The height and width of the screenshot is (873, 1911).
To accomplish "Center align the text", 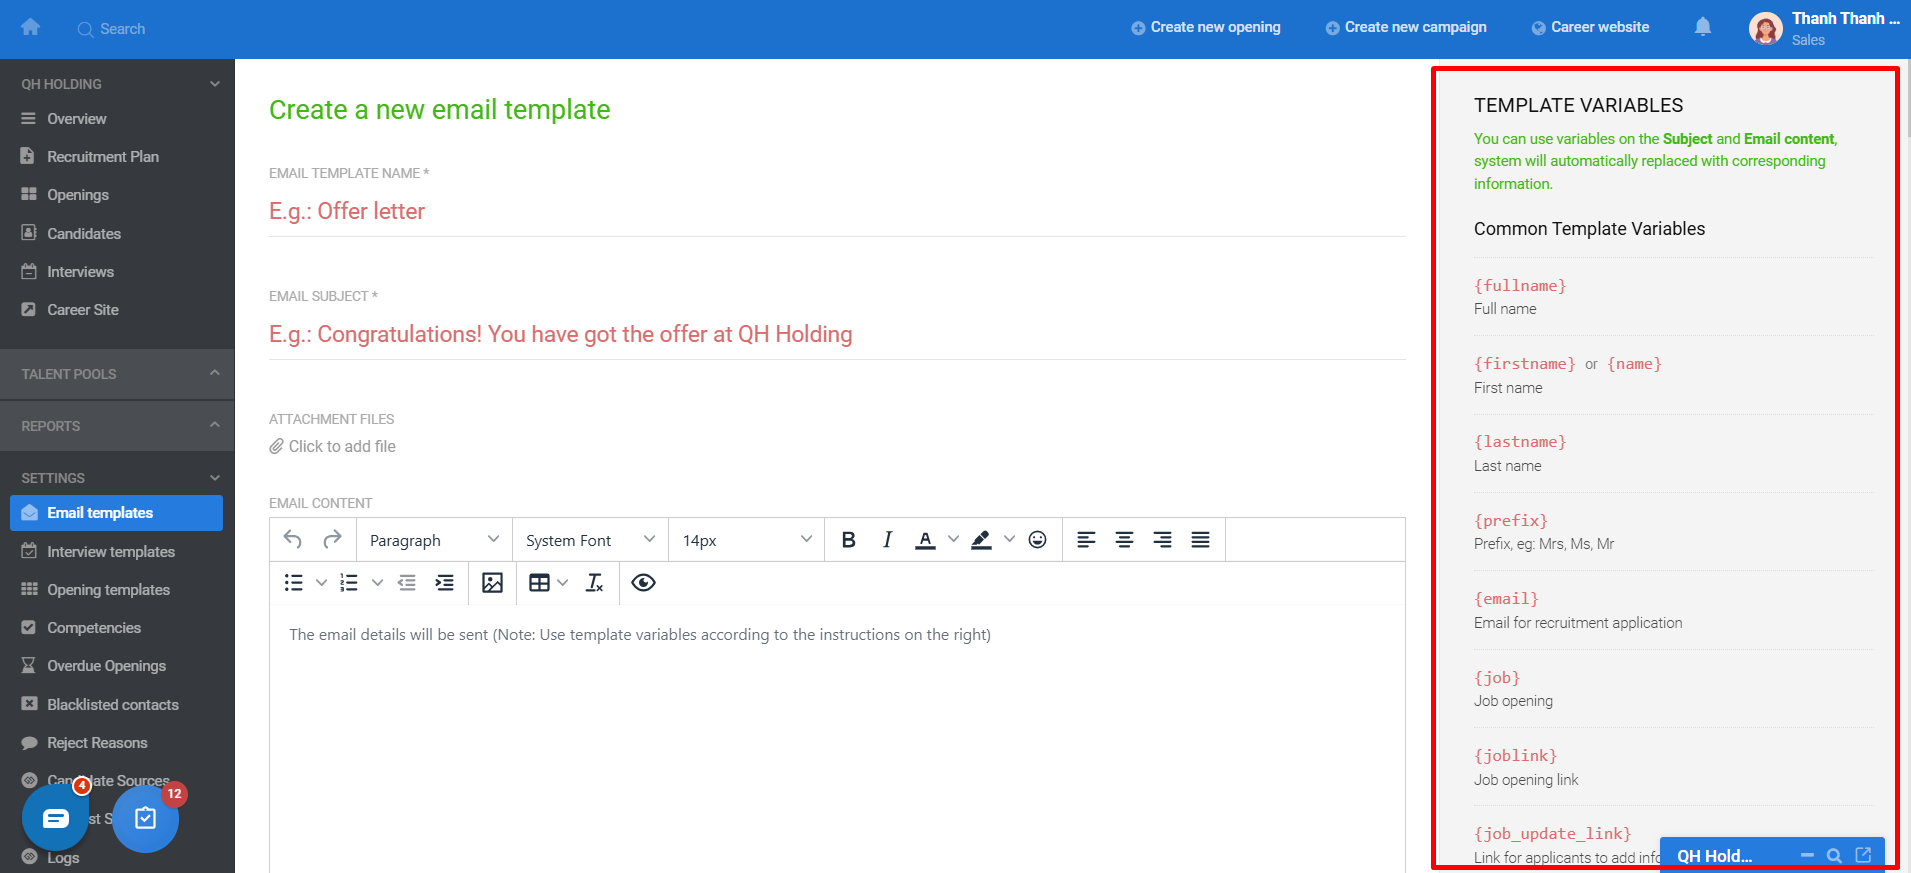I will tap(1124, 540).
